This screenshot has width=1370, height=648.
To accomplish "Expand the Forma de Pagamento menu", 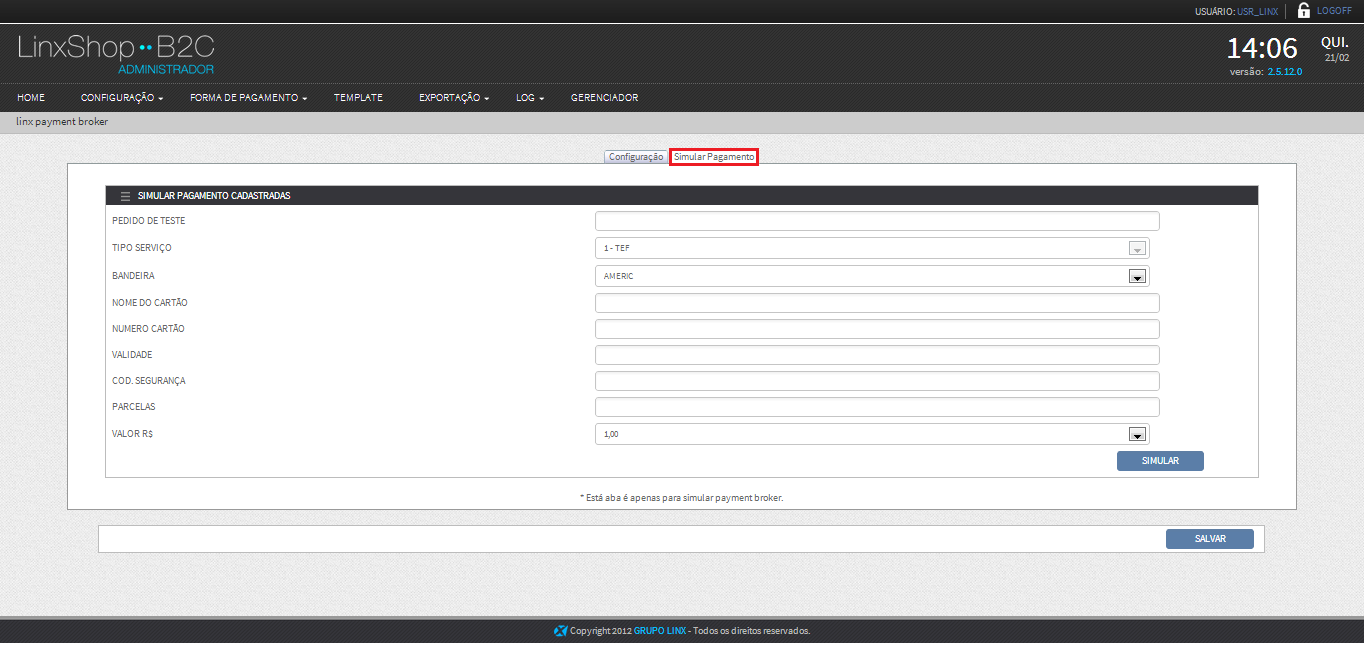I will point(248,98).
